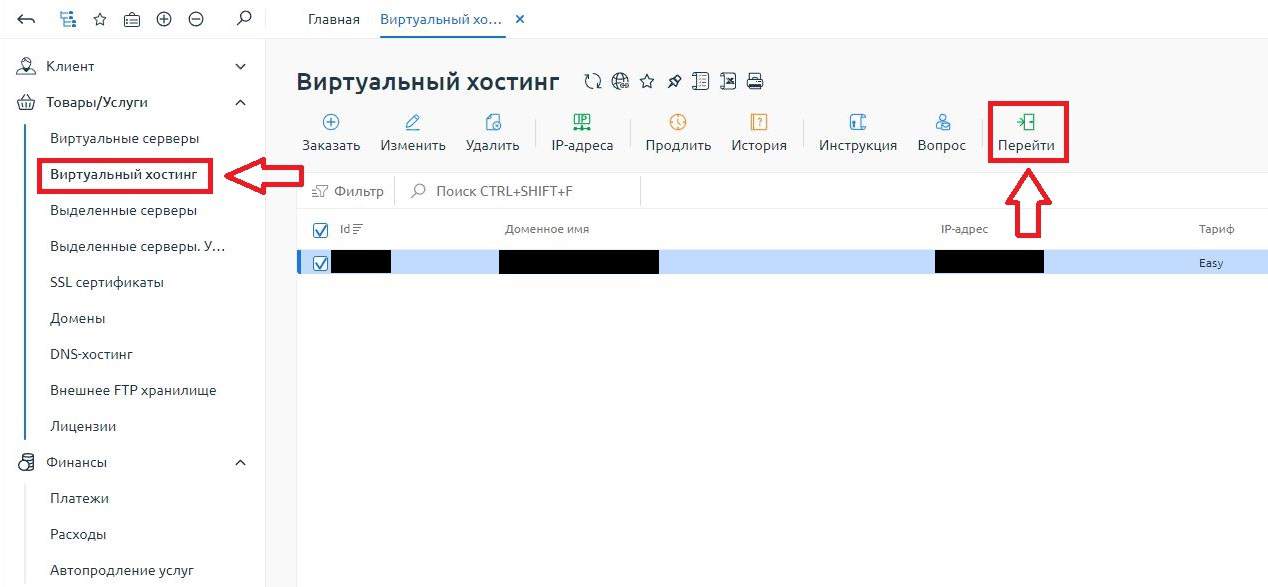Click the list document icon beside title
This screenshot has width=1268, height=587.
pos(701,82)
